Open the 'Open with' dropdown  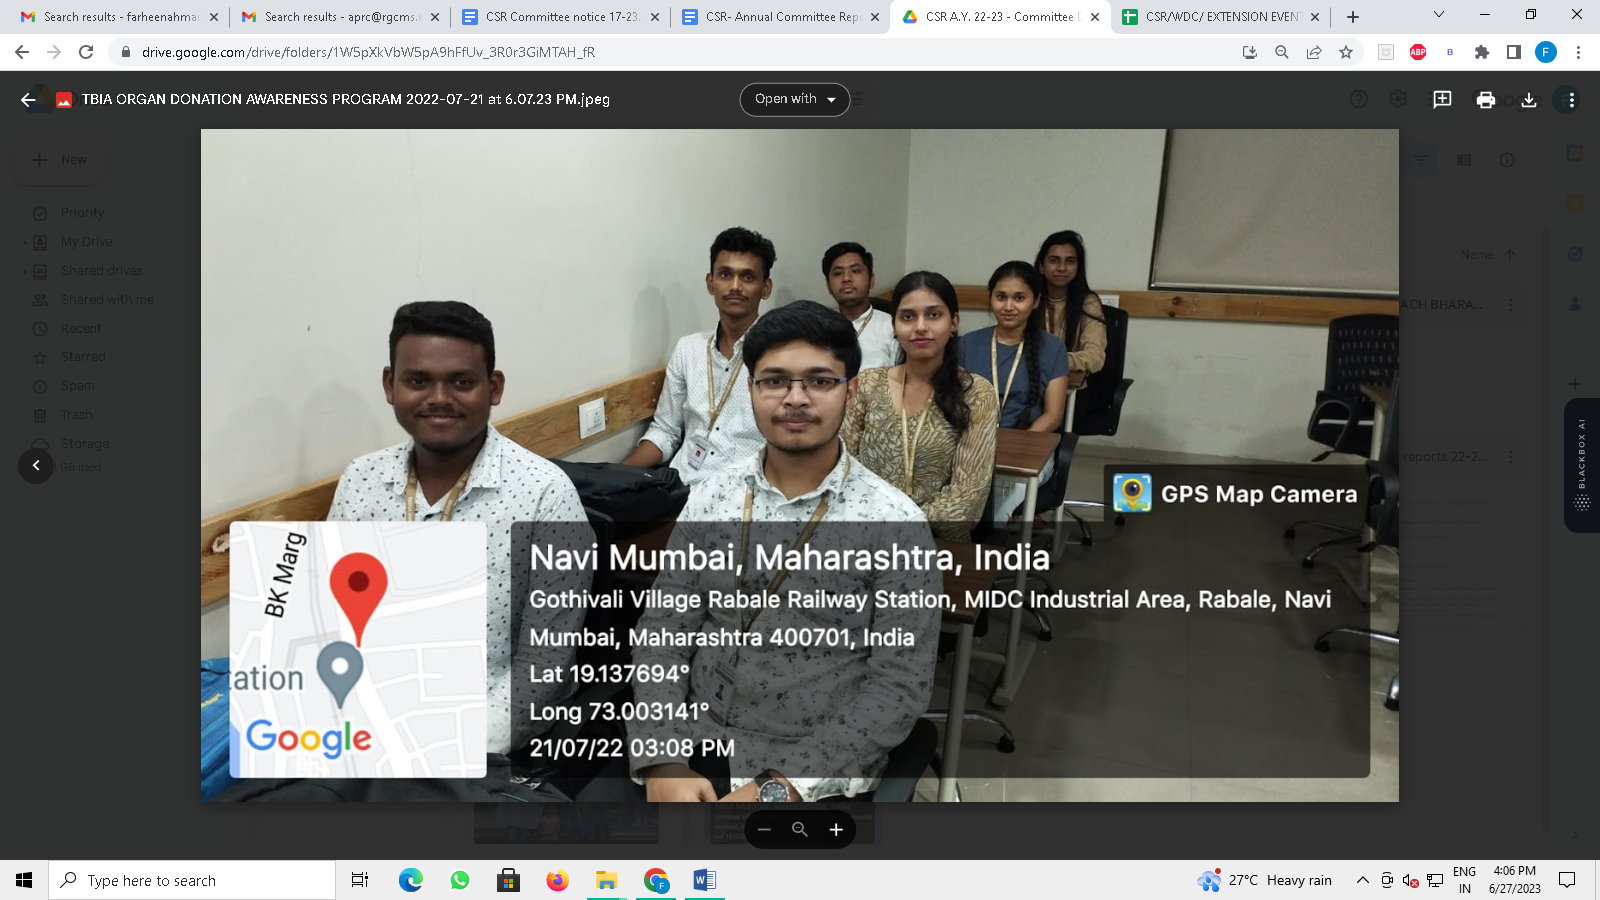pyautogui.click(x=795, y=99)
